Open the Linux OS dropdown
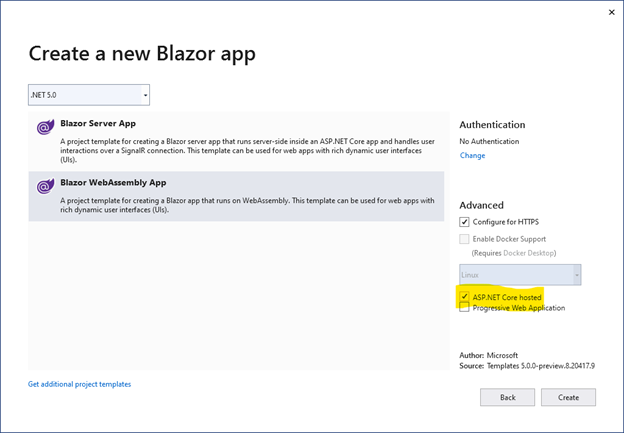 (x=520, y=275)
